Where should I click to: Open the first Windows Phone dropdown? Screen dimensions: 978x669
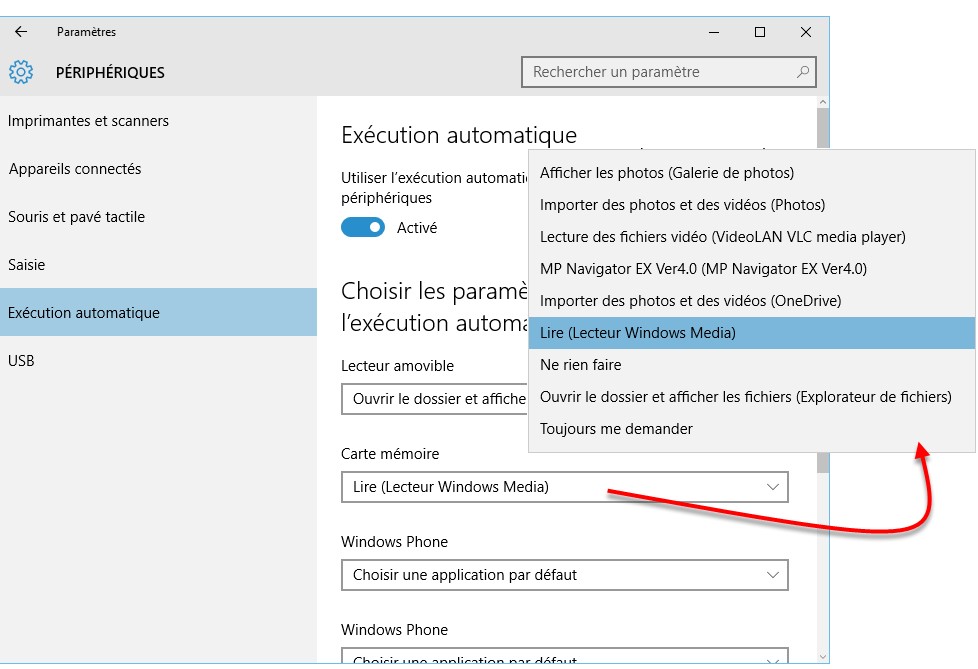[564, 575]
